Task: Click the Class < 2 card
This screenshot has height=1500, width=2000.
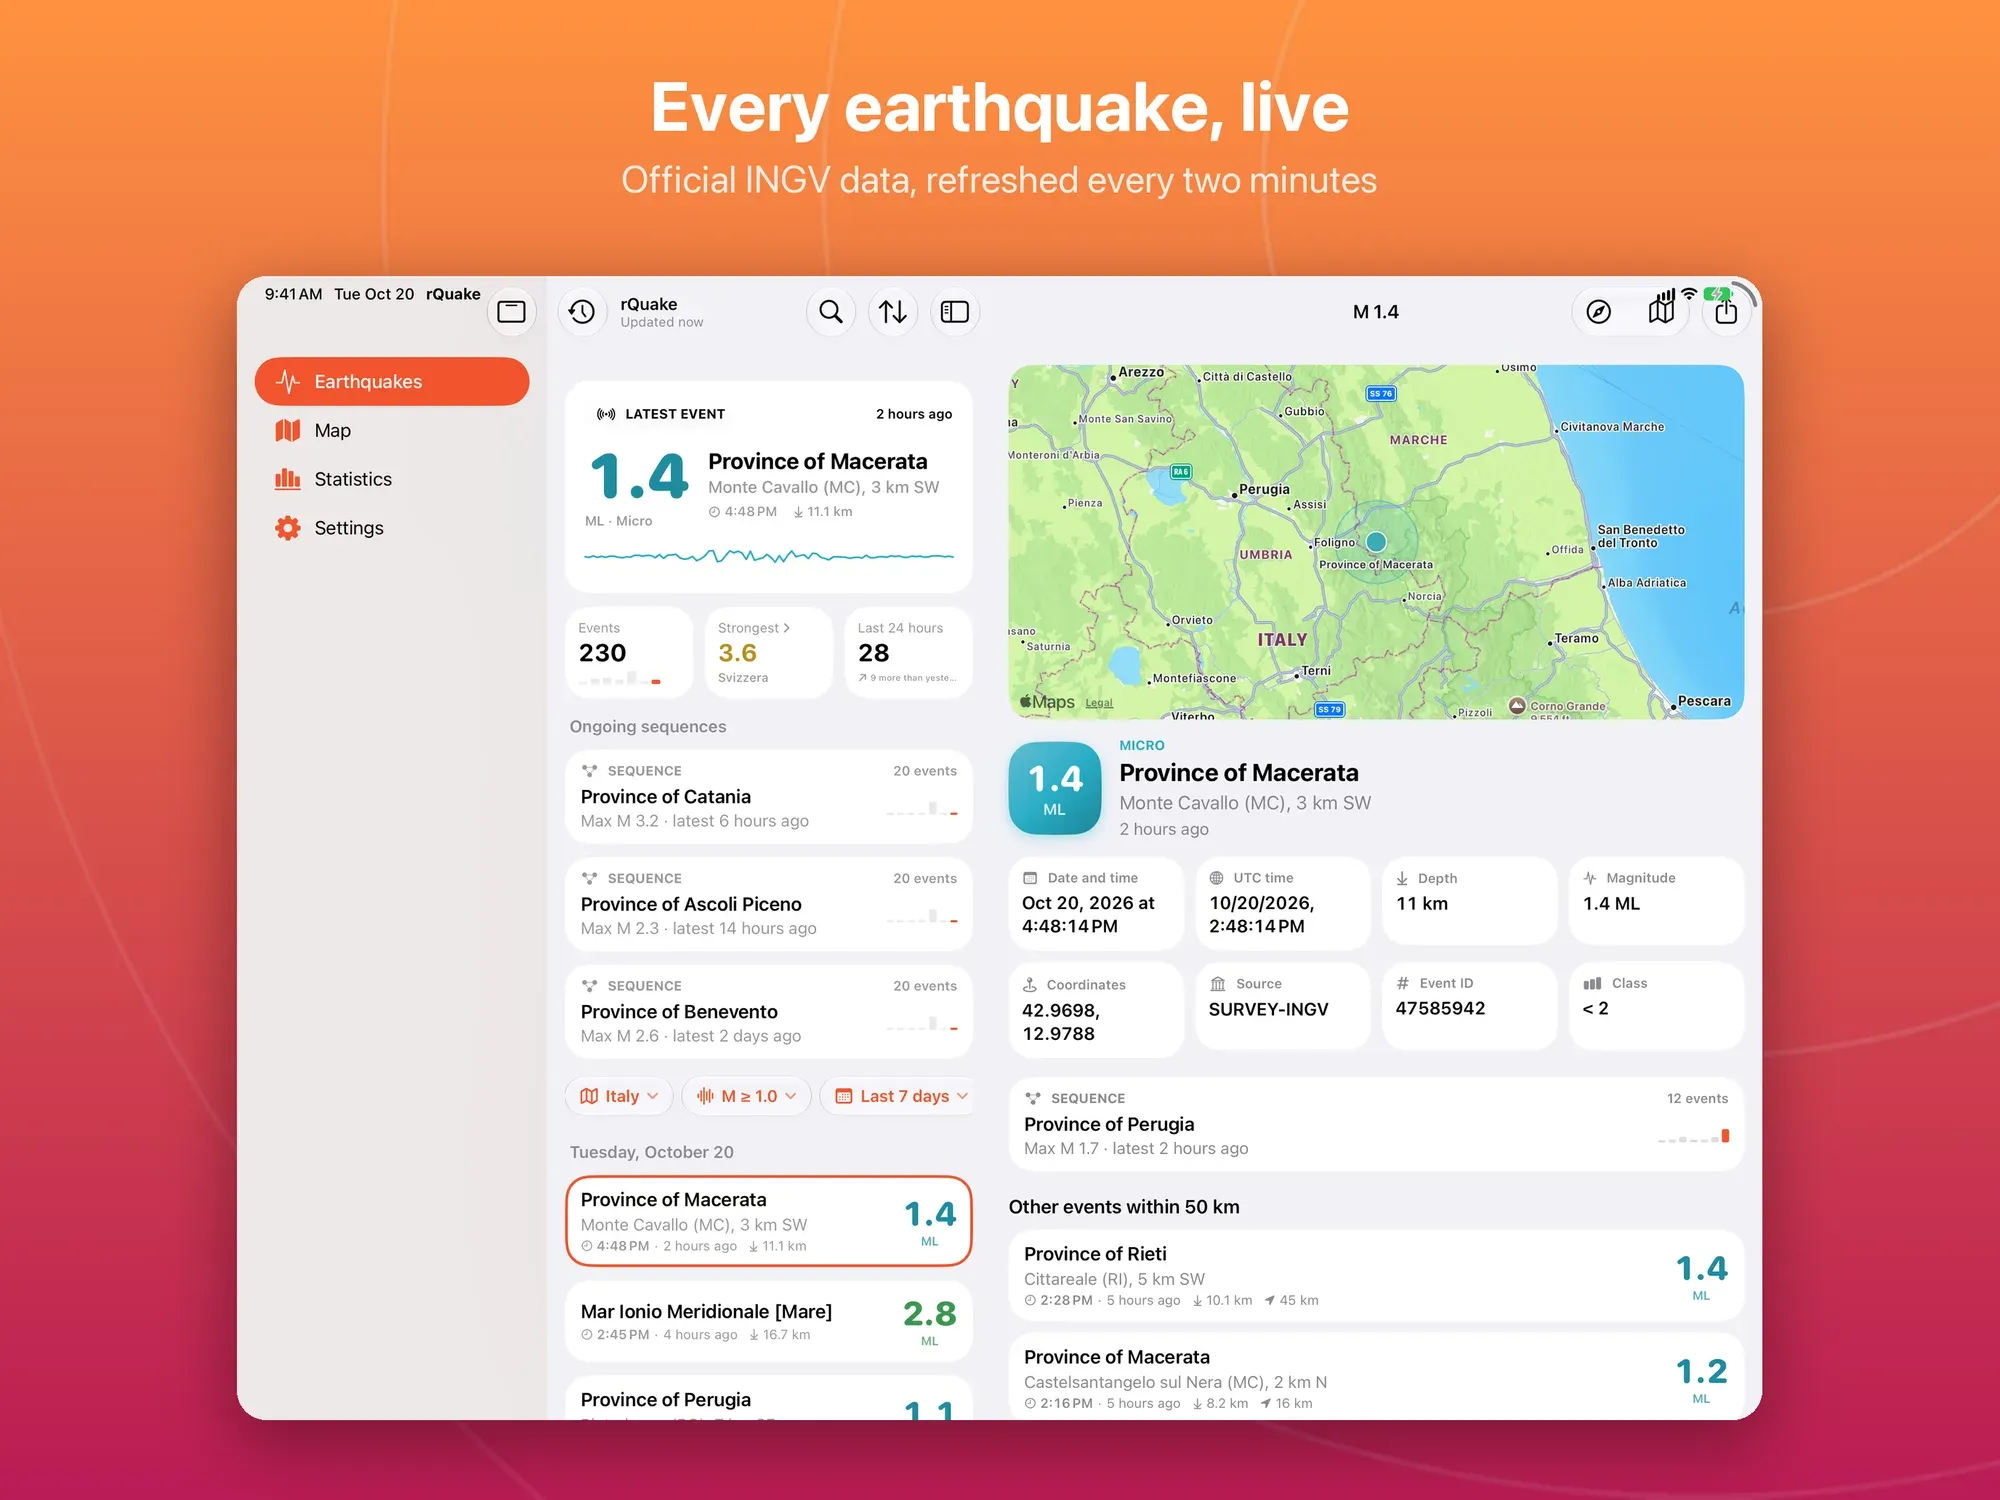Action: click(1656, 1006)
